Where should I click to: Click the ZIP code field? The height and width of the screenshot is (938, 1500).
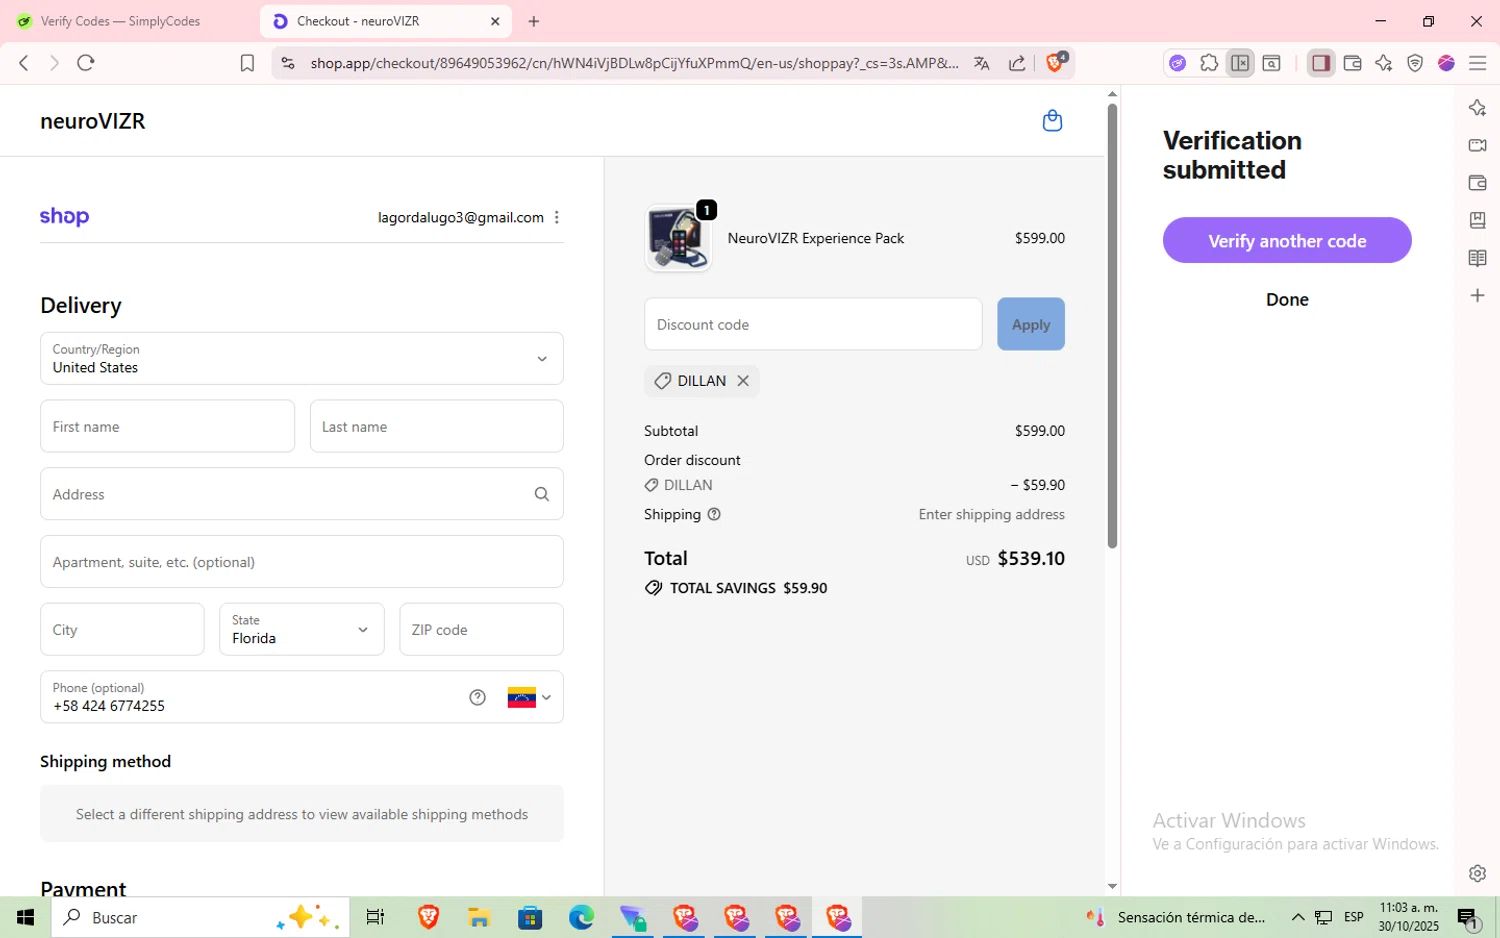(x=481, y=629)
